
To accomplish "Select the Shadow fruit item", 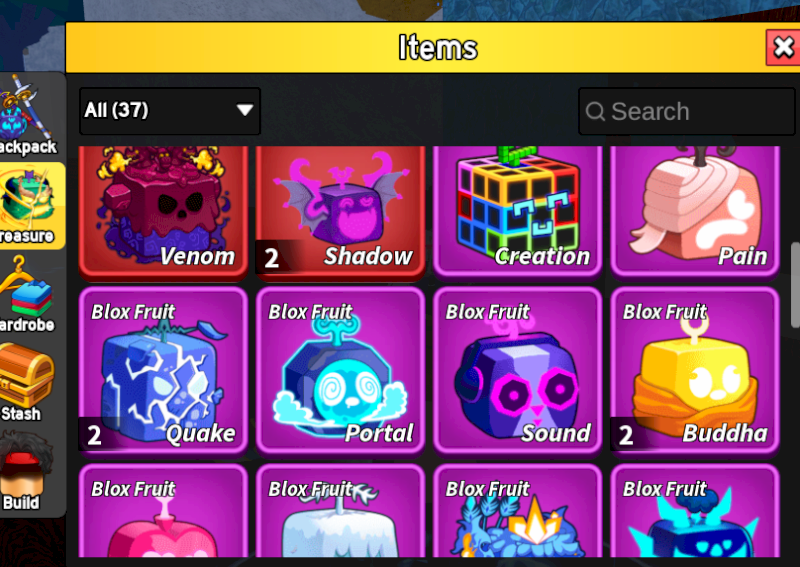I will click(x=340, y=213).
